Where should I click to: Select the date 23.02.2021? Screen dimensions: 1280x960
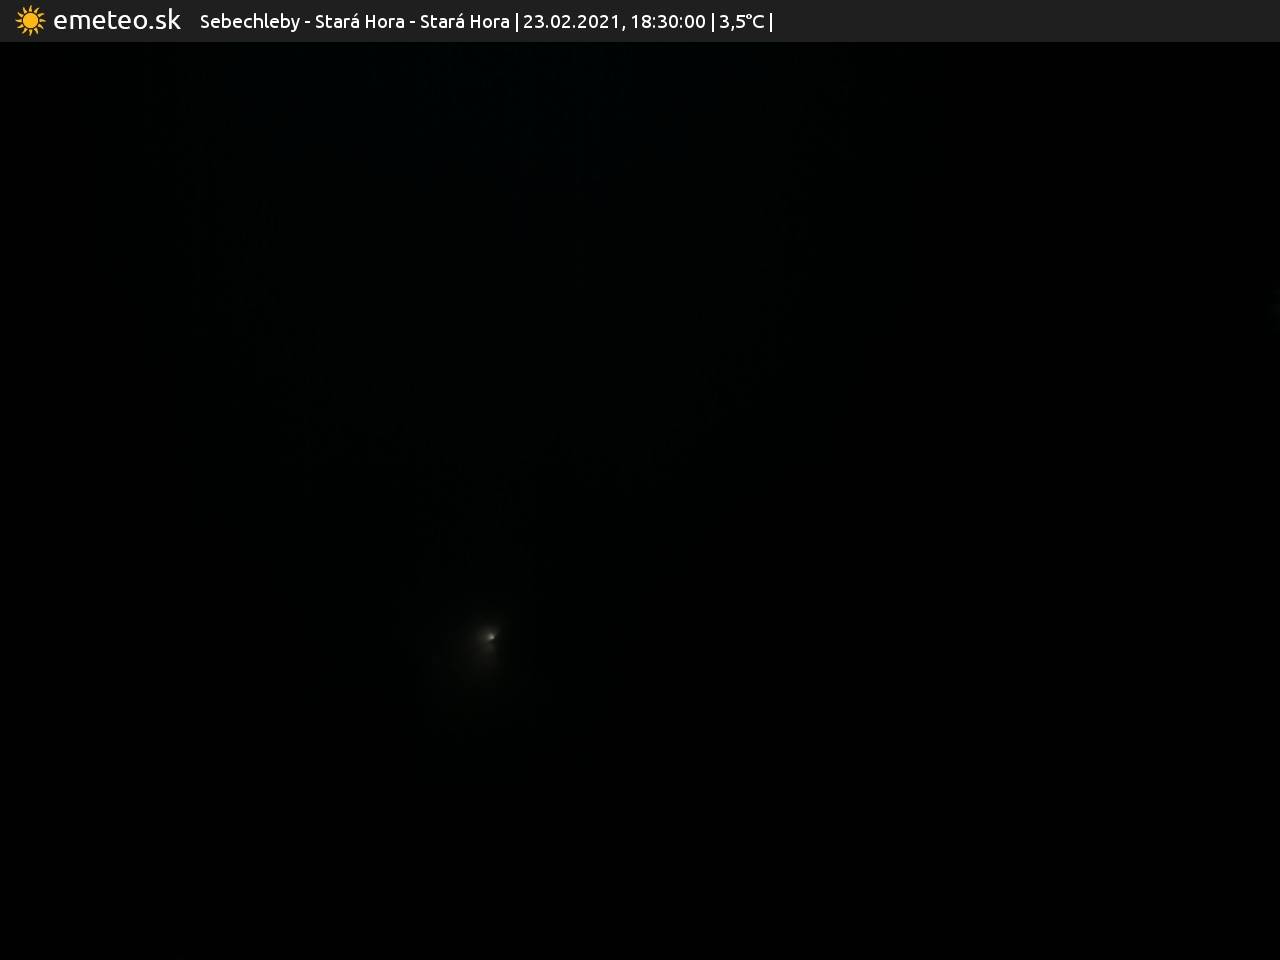point(570,22)
